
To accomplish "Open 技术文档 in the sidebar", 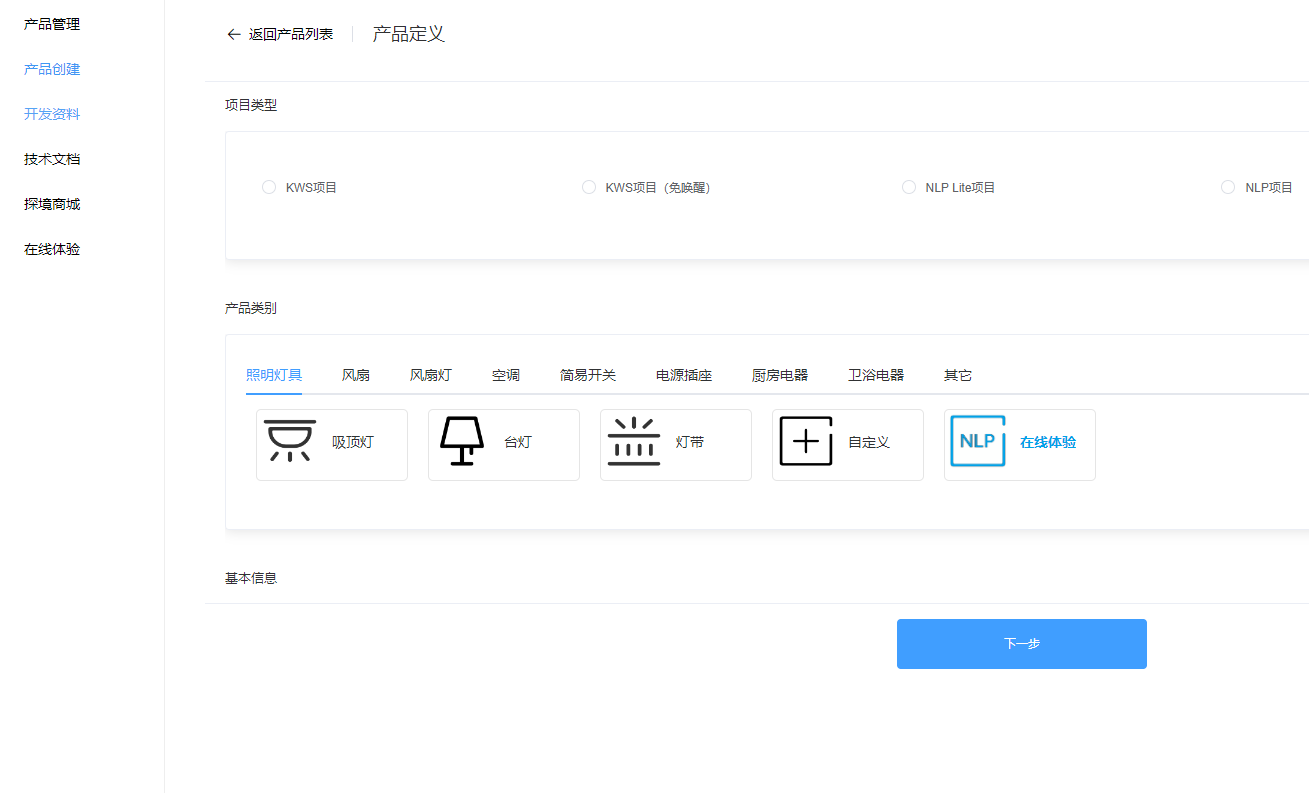I will (x=52, y=159).
